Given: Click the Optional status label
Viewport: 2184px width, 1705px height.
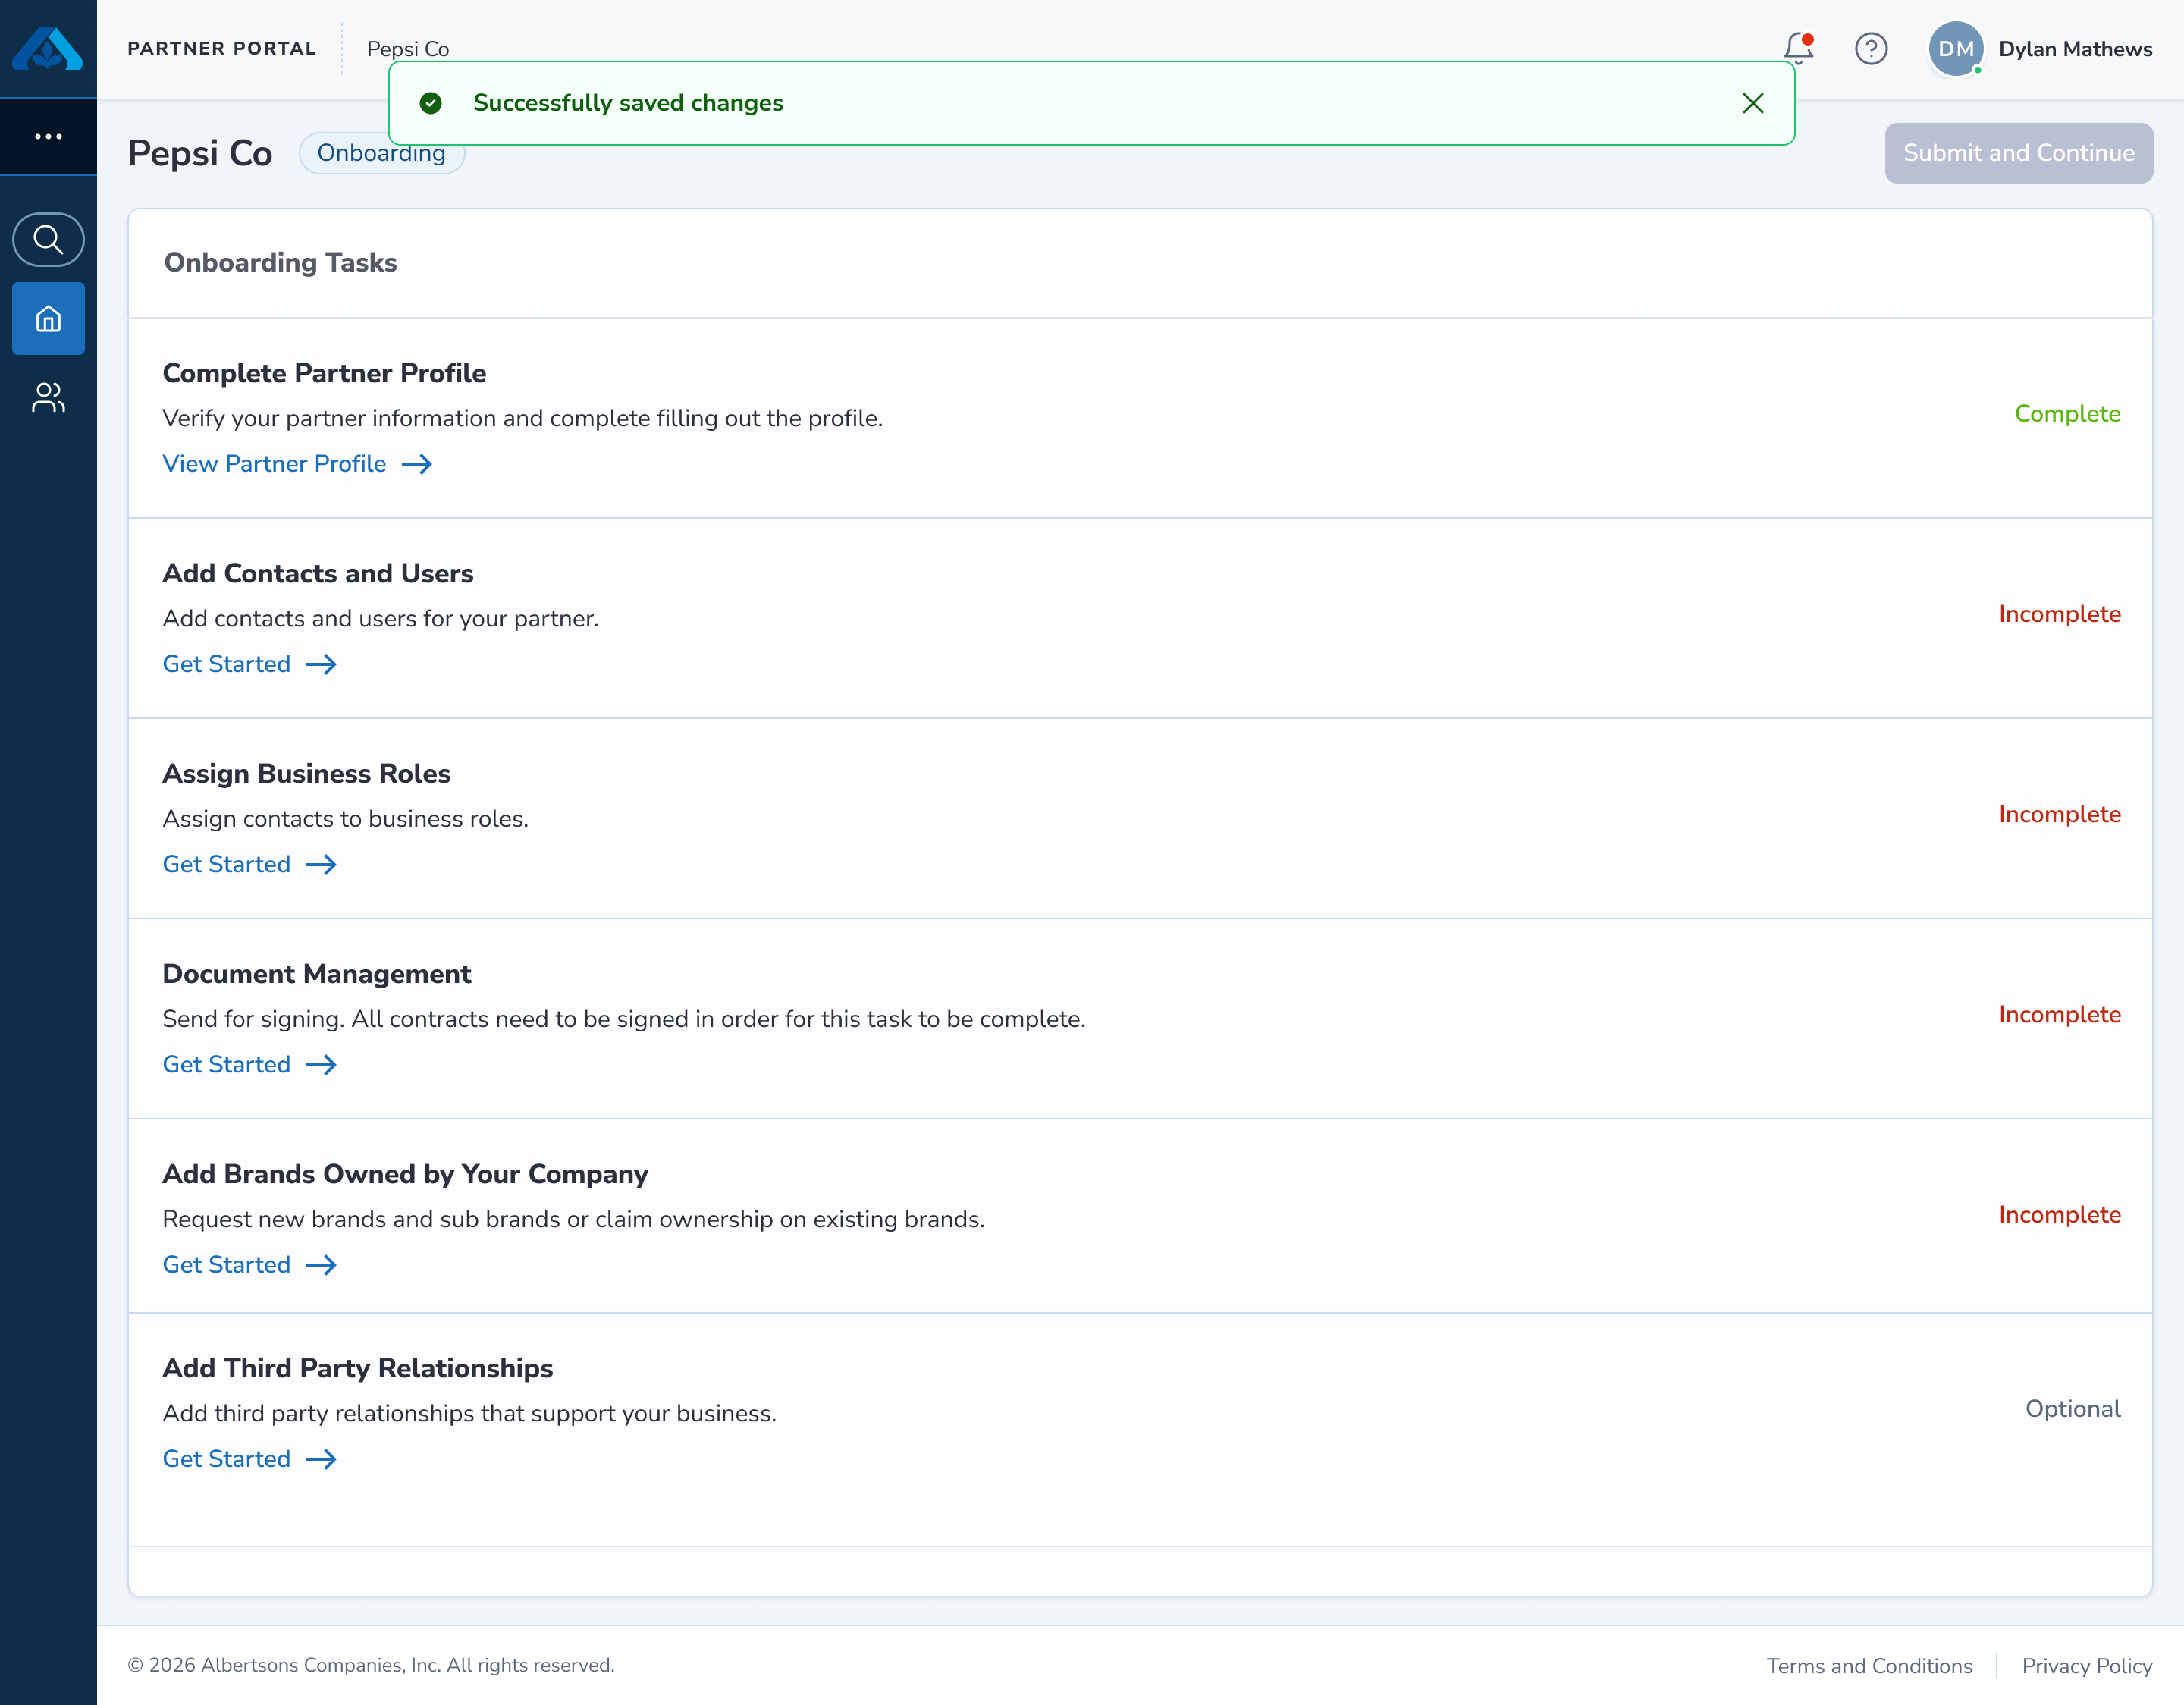Looking at the screenshot, I should click(2073, 1409).
